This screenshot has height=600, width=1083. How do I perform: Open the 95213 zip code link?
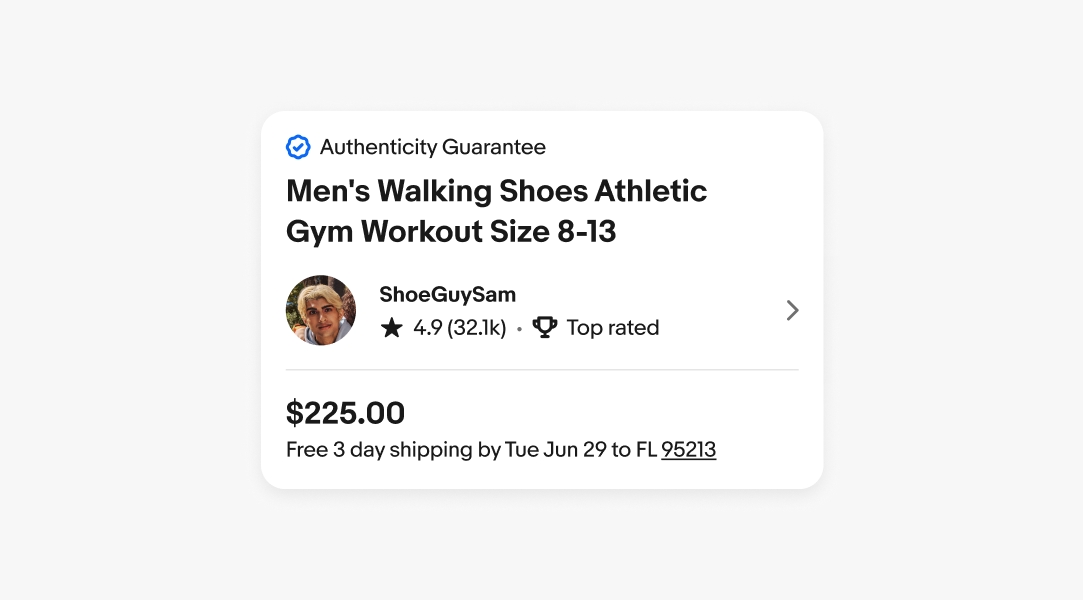689,449
